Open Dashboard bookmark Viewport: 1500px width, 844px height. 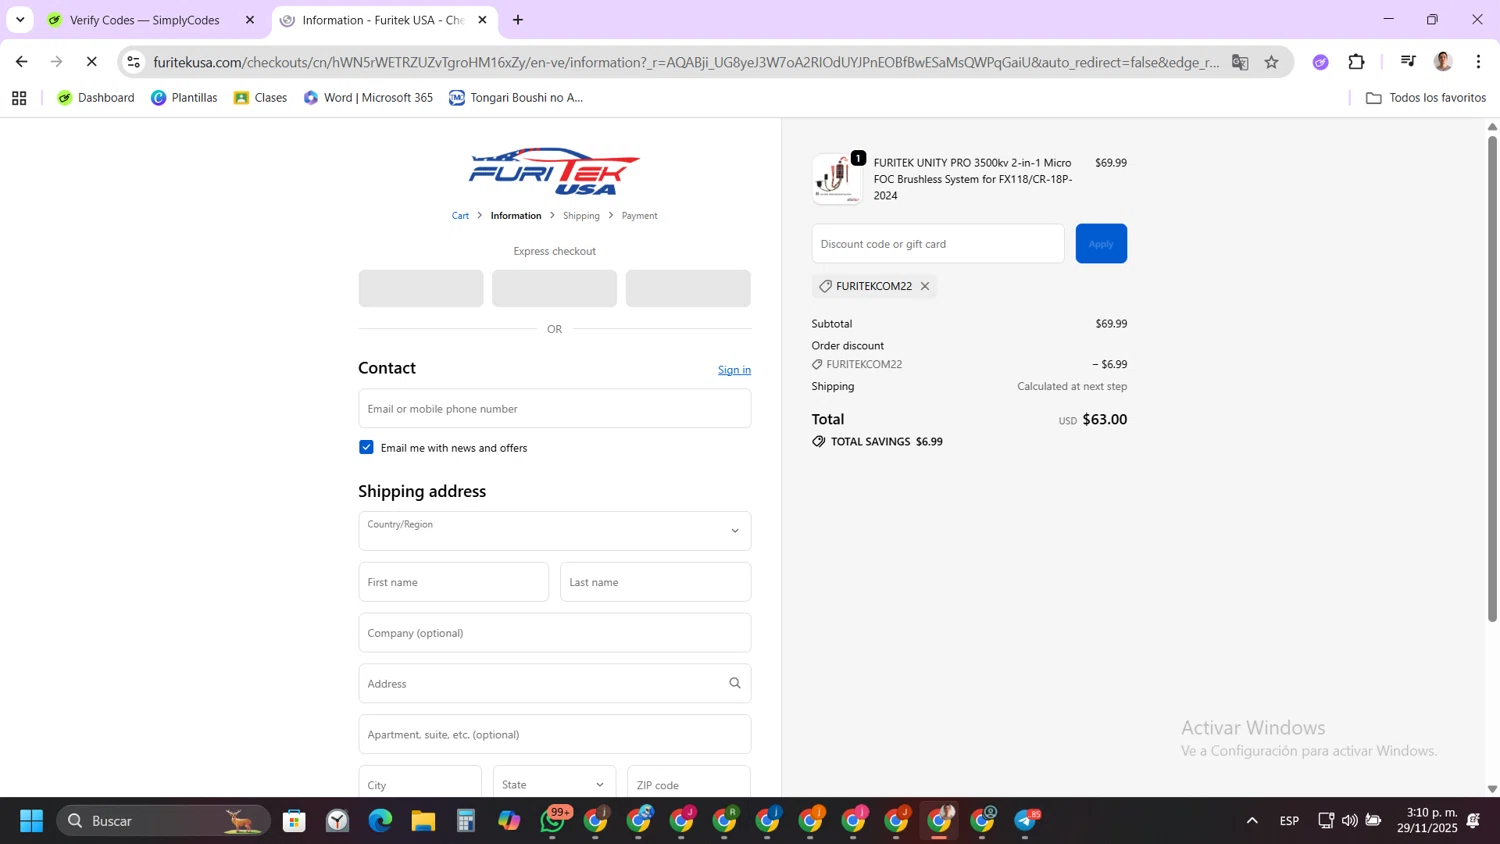click(96, 98)
